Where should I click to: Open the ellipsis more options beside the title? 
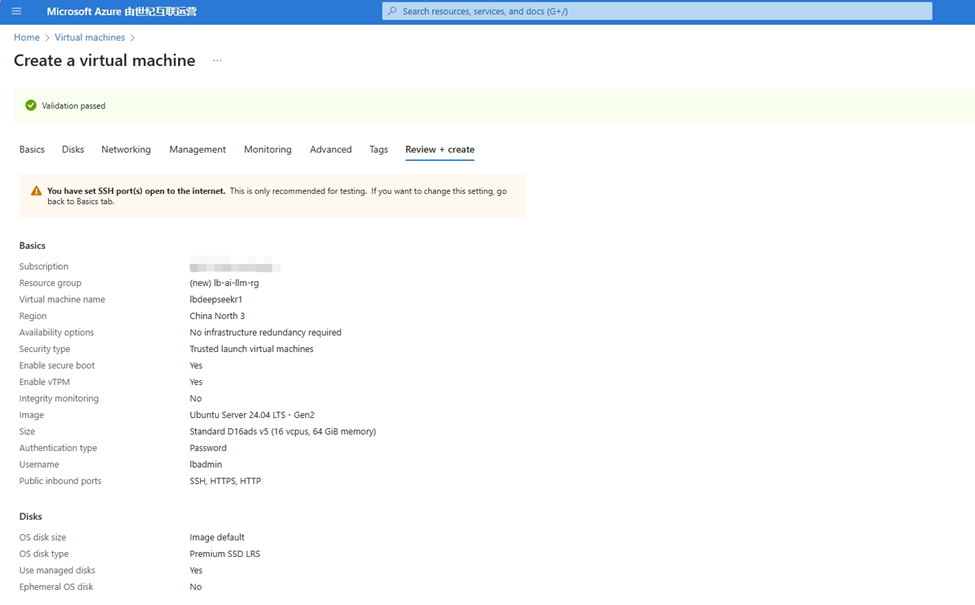[x=217, y=61]
